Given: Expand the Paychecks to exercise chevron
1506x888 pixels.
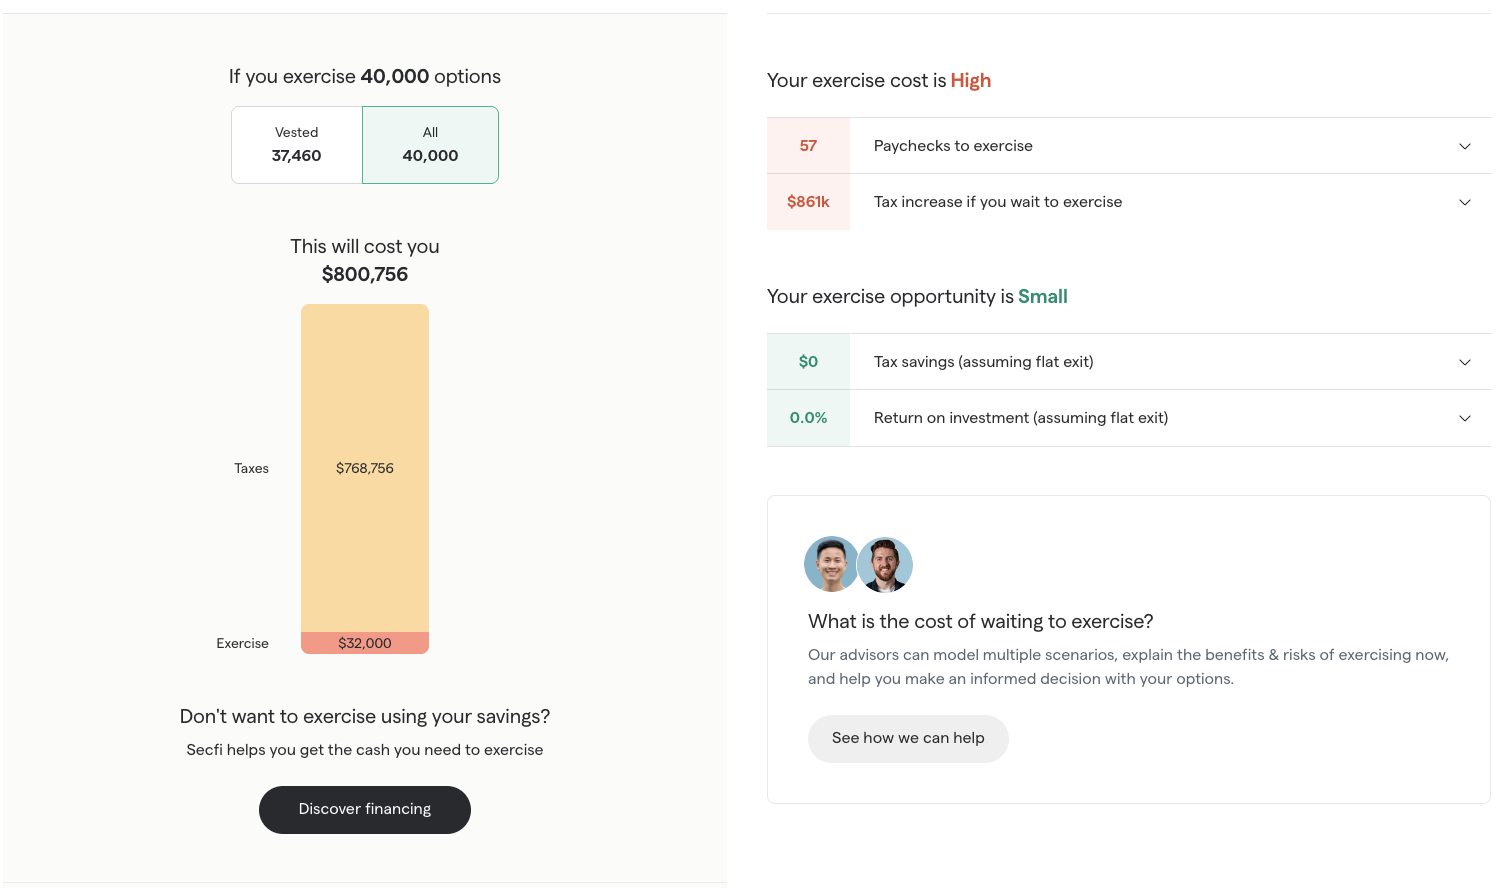Looking at the screenshot, I should pyautogui.click(x=1465, y=146).
